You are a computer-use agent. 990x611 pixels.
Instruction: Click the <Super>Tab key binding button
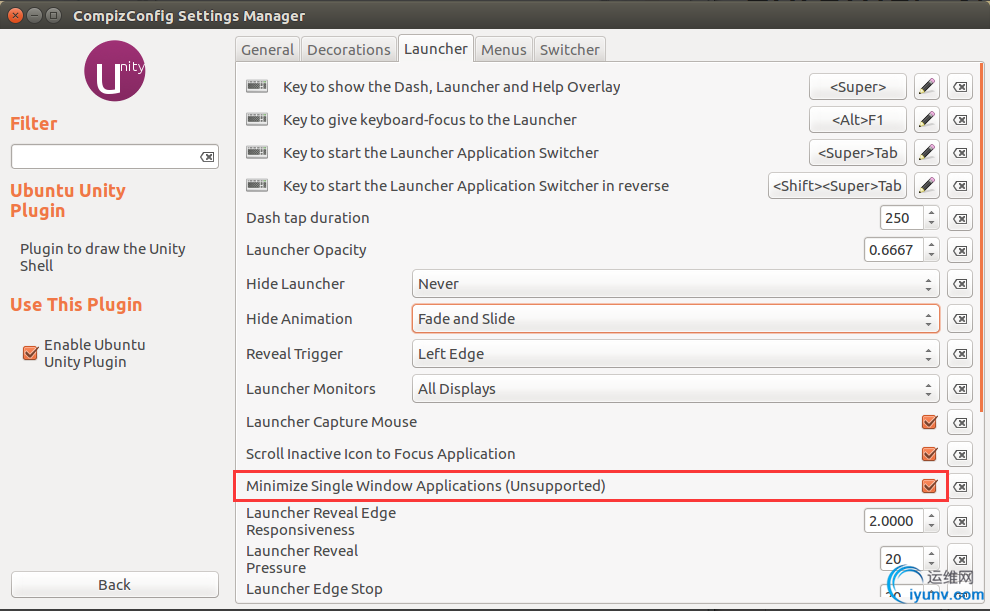(857, 153)
